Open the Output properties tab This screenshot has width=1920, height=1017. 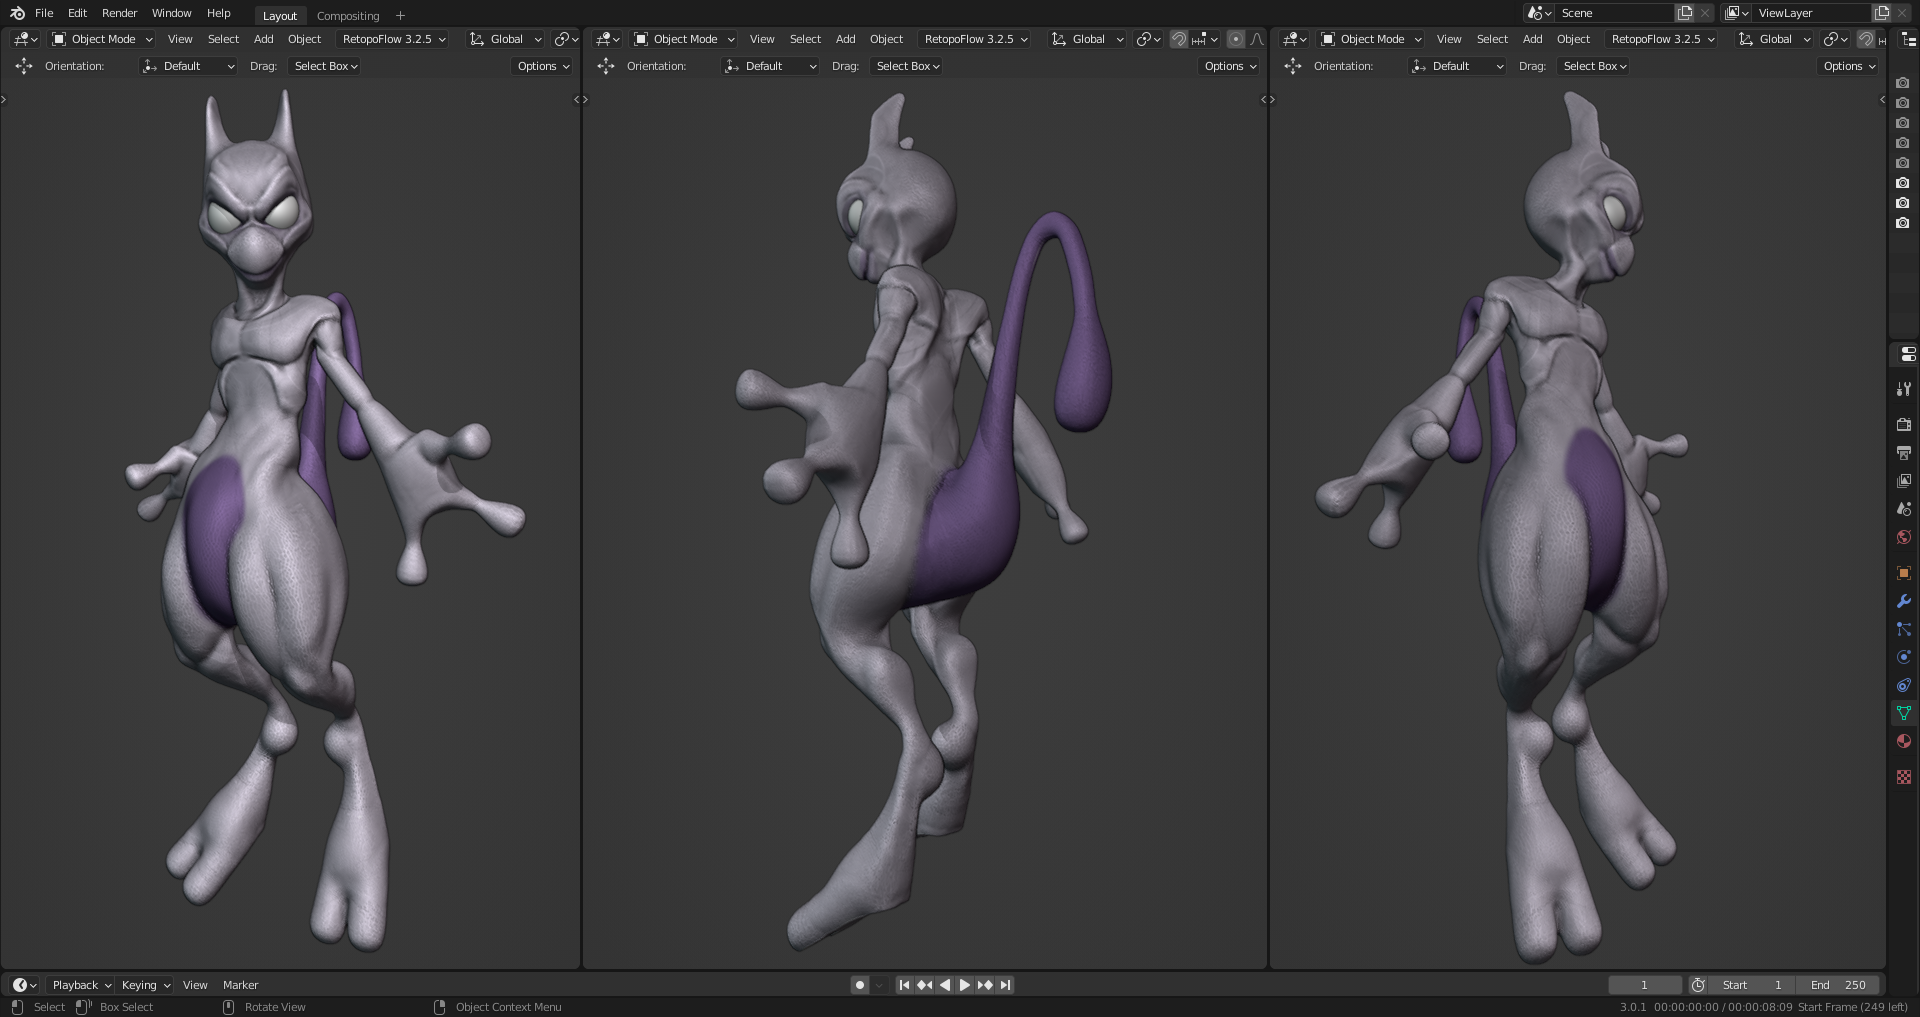tap(1904, 453)
